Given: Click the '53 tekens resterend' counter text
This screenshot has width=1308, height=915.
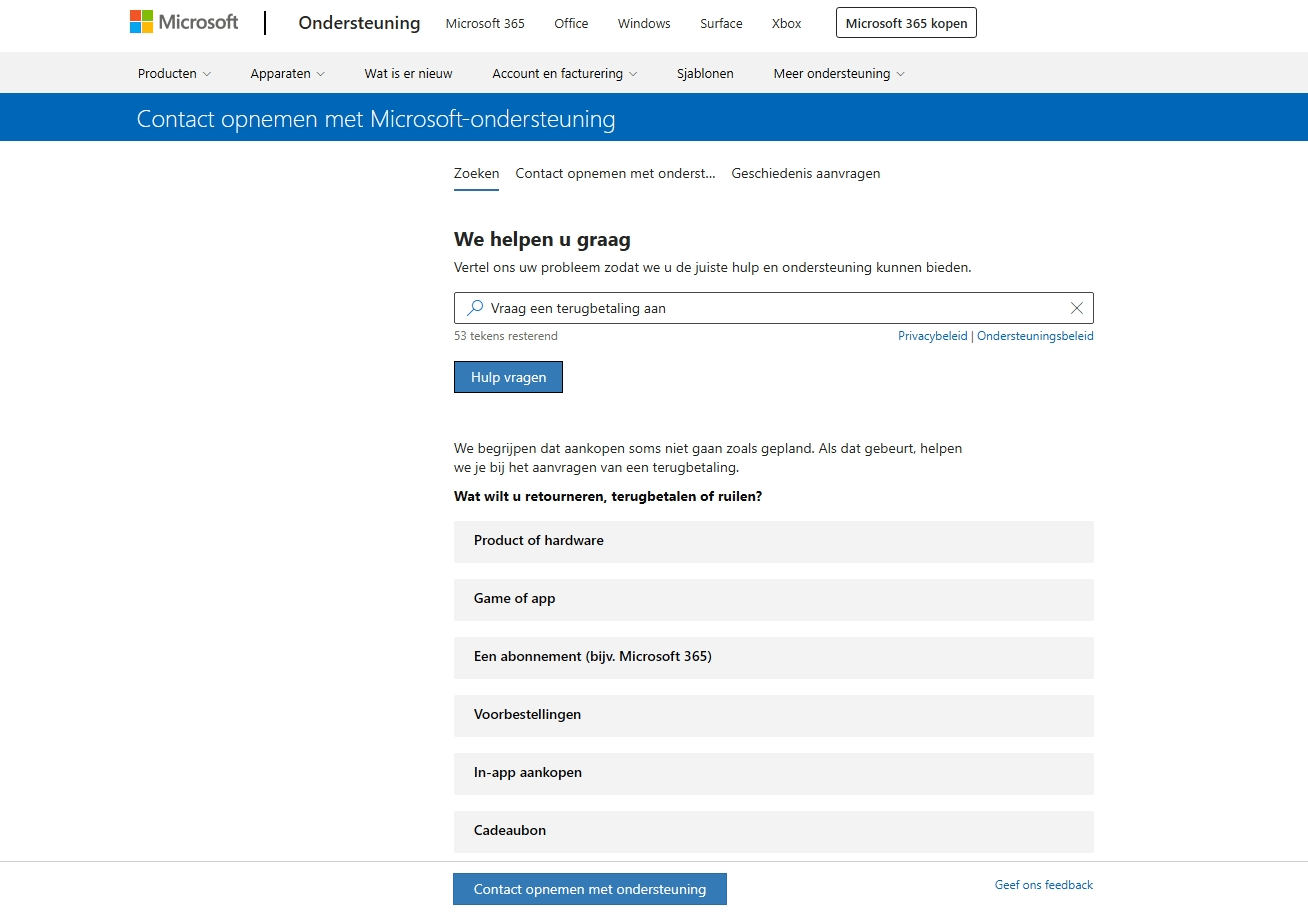Looking at the screenshot, I should click(x=506, y=336).
